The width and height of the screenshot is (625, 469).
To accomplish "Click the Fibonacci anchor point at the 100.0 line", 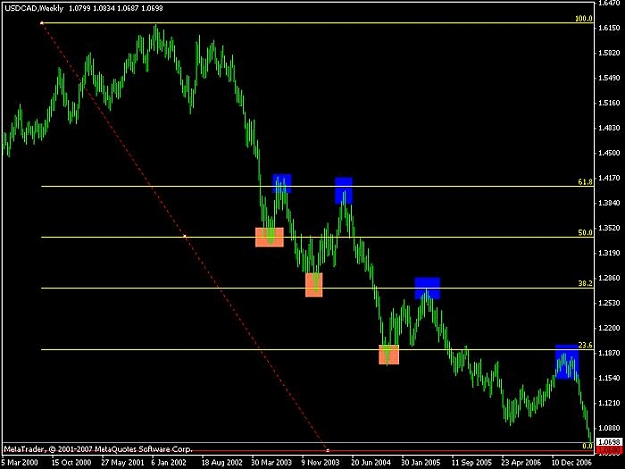I will tap(41, 23).
